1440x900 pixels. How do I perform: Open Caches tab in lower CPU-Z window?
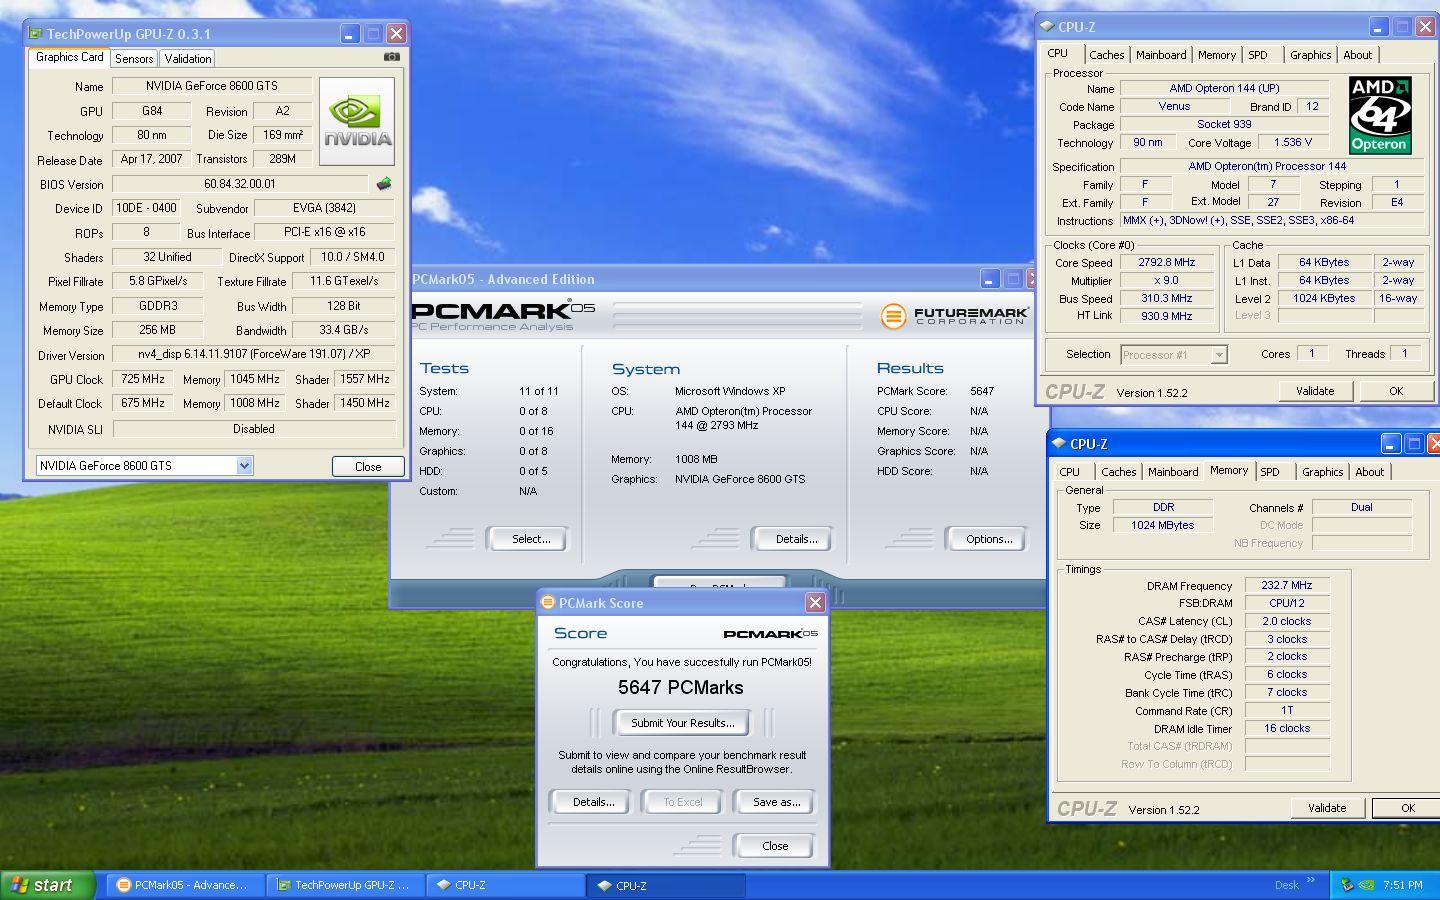(1118, 472)
